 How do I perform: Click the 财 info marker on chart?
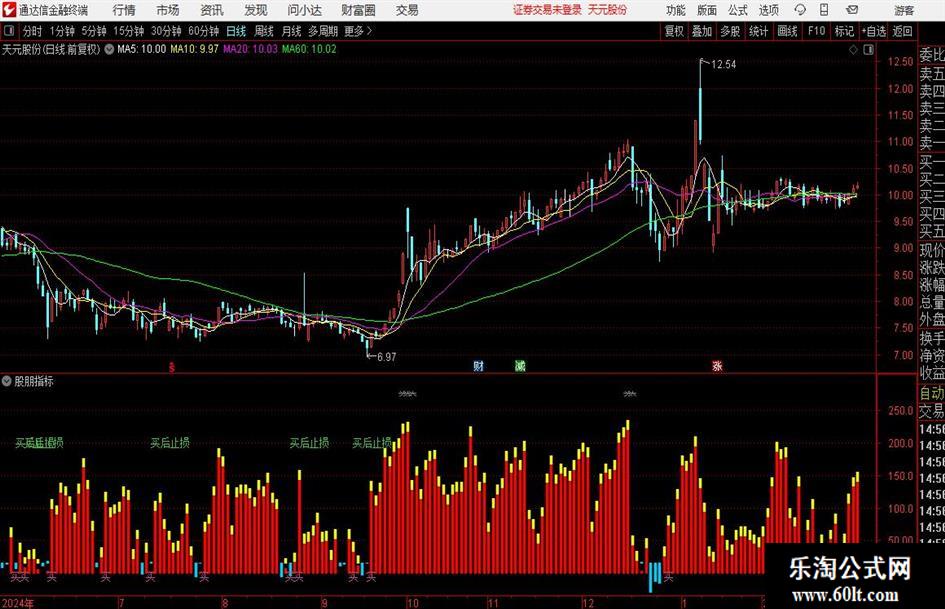pos(479,365)
